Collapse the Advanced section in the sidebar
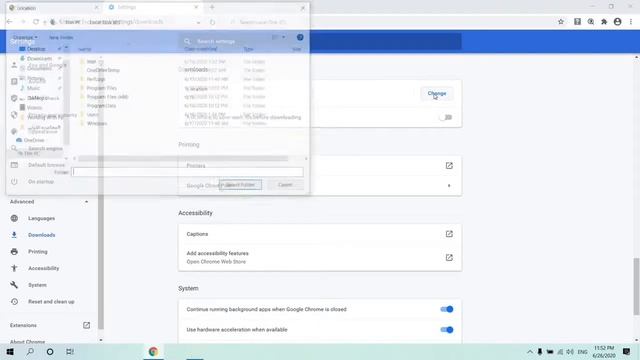The width and height of the screenshot is (640, 360). coord(87,202)
